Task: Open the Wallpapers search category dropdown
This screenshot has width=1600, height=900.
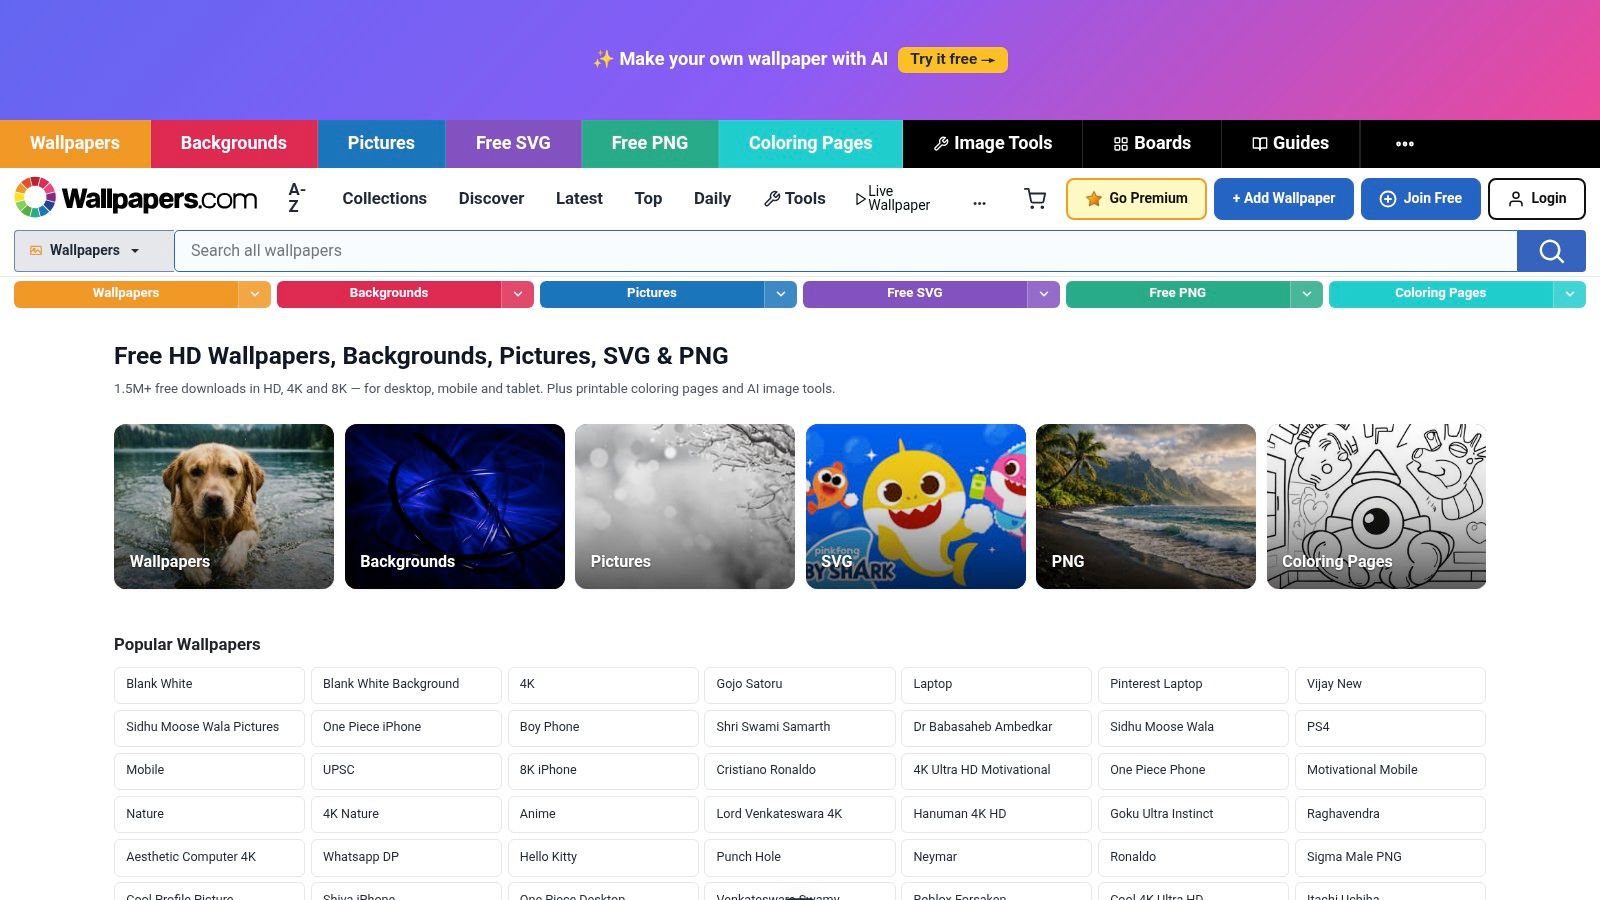Action: click(94, 251)
